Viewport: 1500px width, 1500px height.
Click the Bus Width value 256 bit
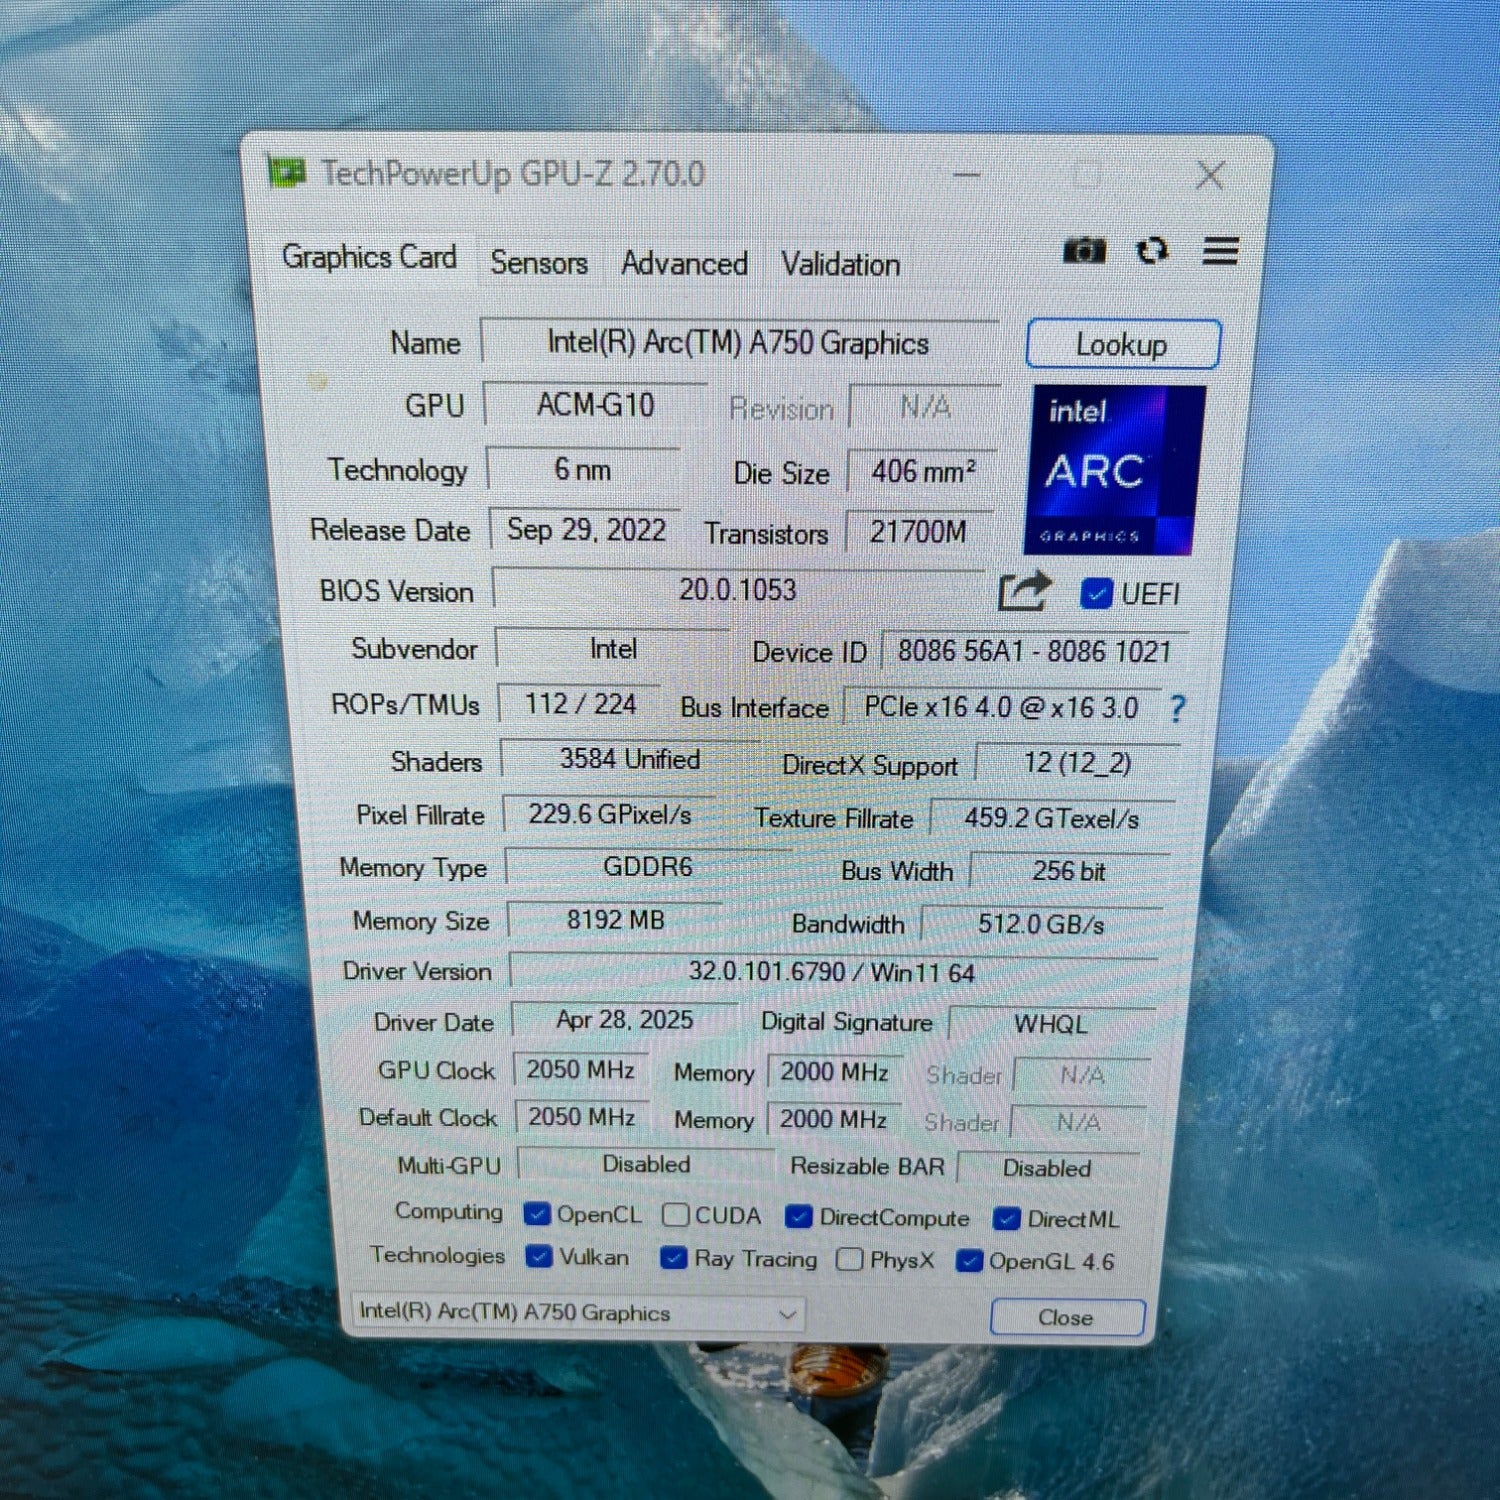tap(1068, 871)
